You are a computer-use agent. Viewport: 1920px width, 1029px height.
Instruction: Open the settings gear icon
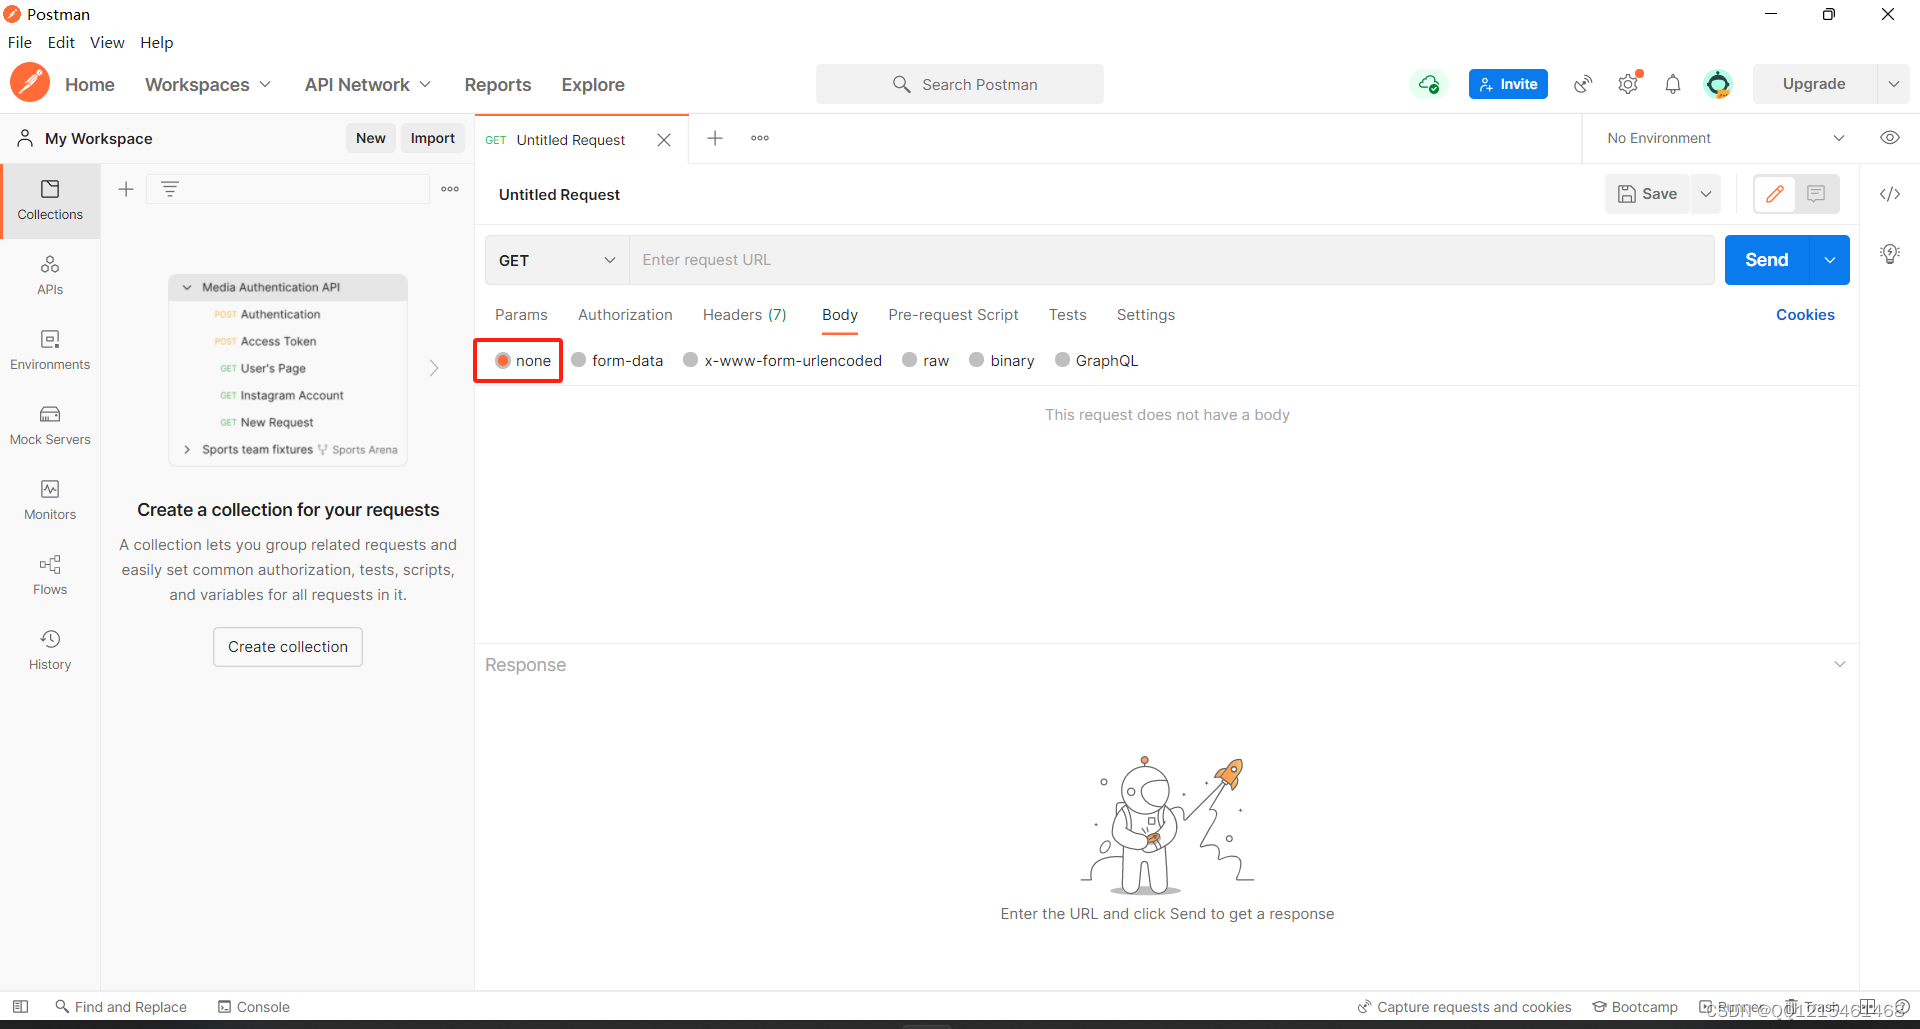[1628, 84]
